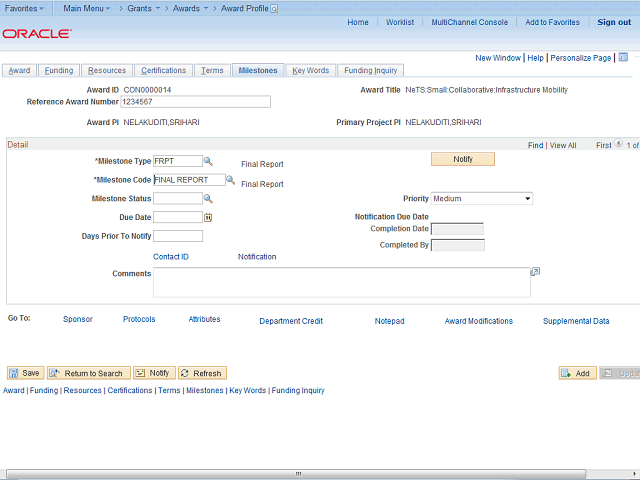The image size is (640, 480).
Task: Go to the Attributes link
Action: coord(204,319)
